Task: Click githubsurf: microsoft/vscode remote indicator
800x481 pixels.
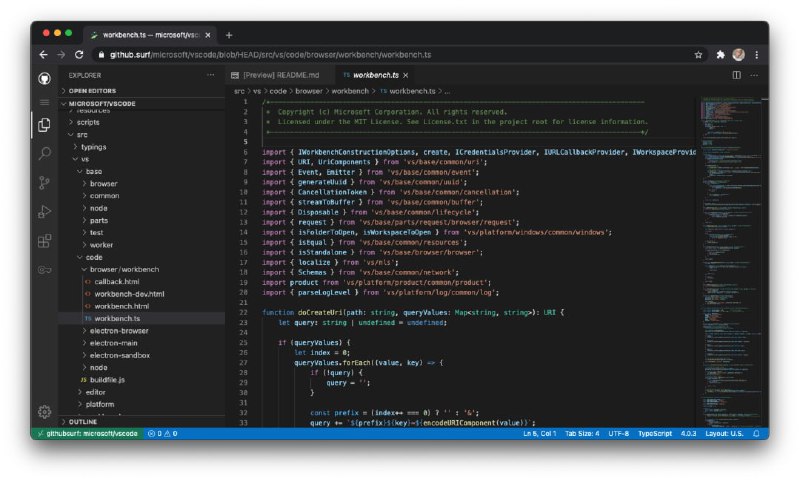Action: pos(87,434)
